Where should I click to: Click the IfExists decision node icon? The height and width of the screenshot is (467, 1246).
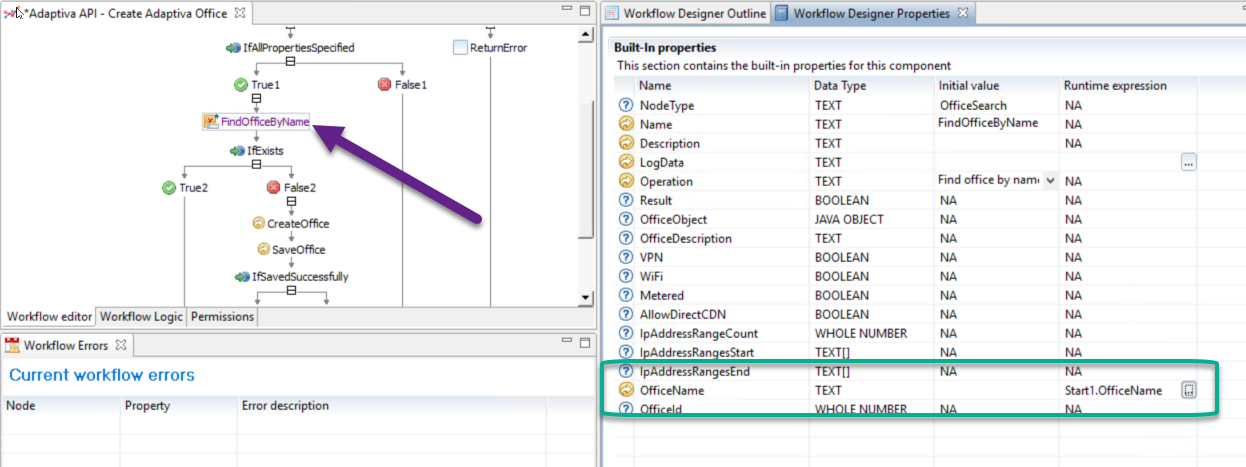237,151
